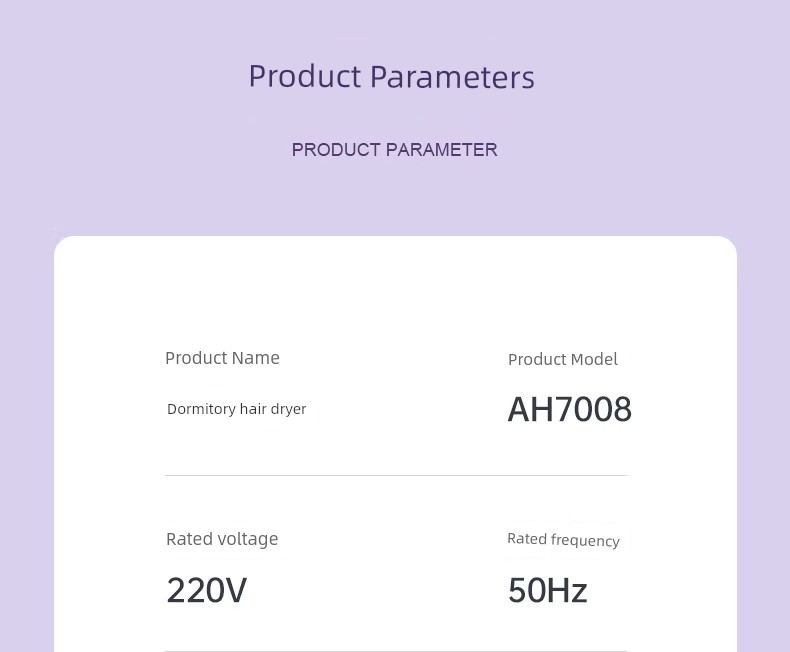This screenshot has height=652, width=790.
Task: Click the word dryer in product name
Action: coord(288,409)
